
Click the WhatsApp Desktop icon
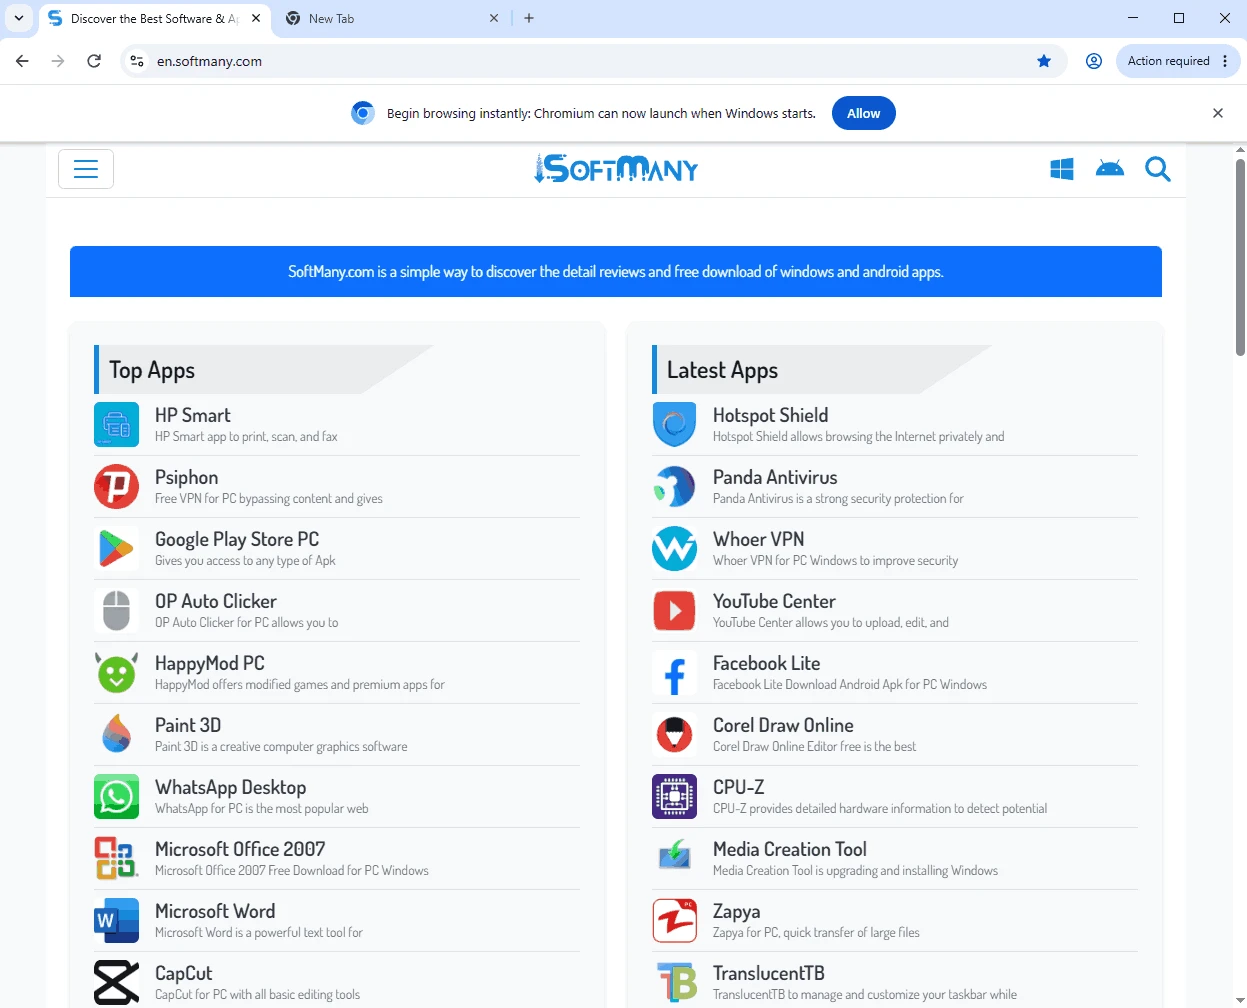(x=117, y=797)
